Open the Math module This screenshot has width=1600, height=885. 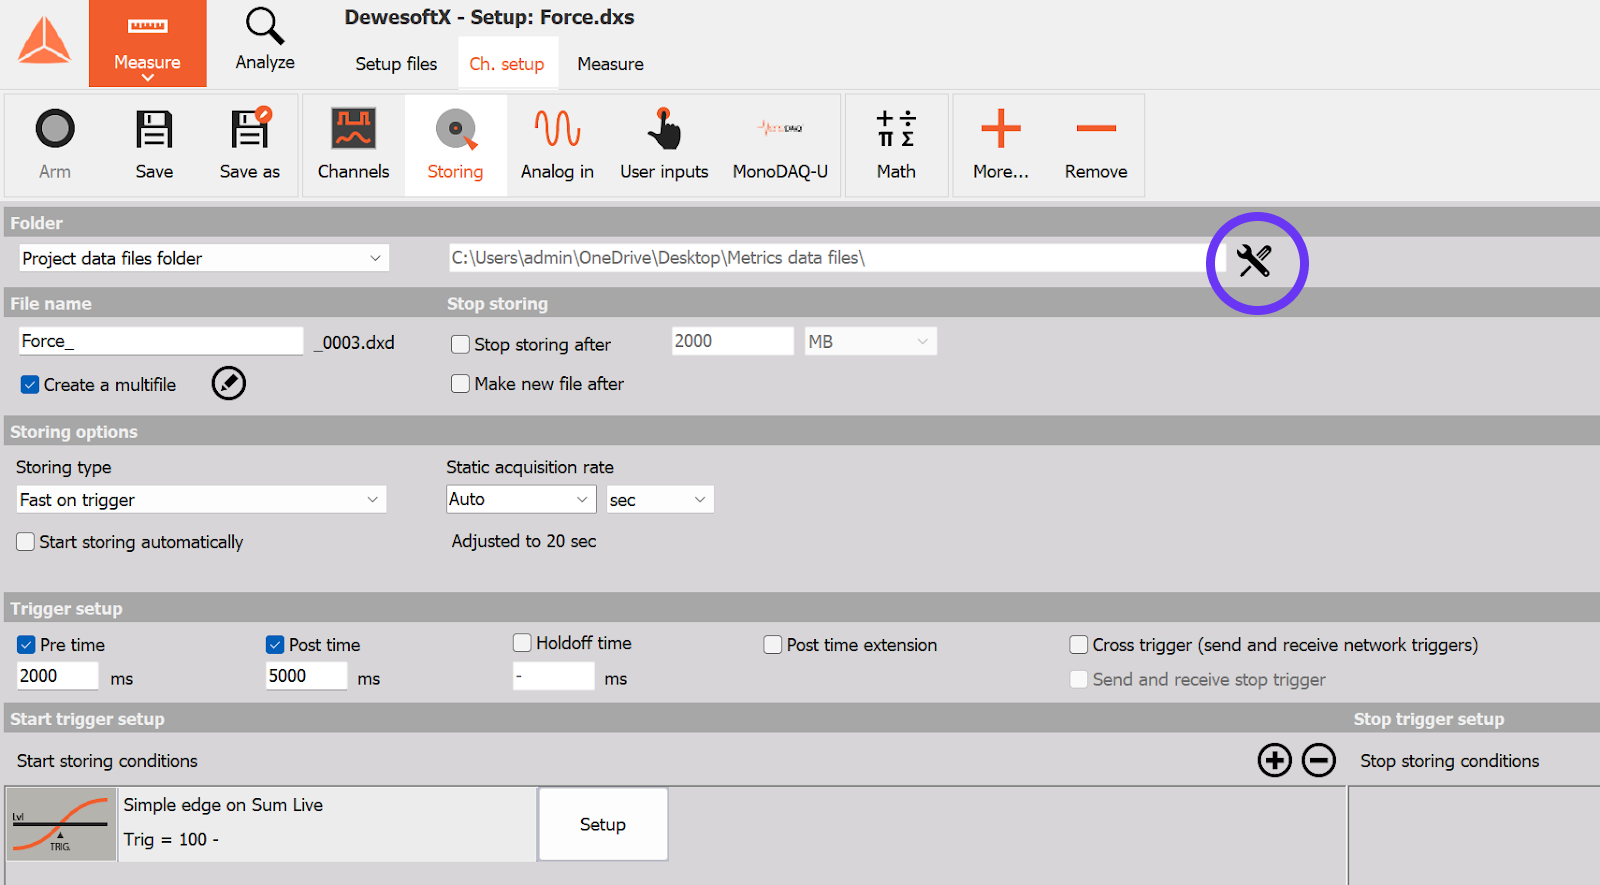(896, 145)
